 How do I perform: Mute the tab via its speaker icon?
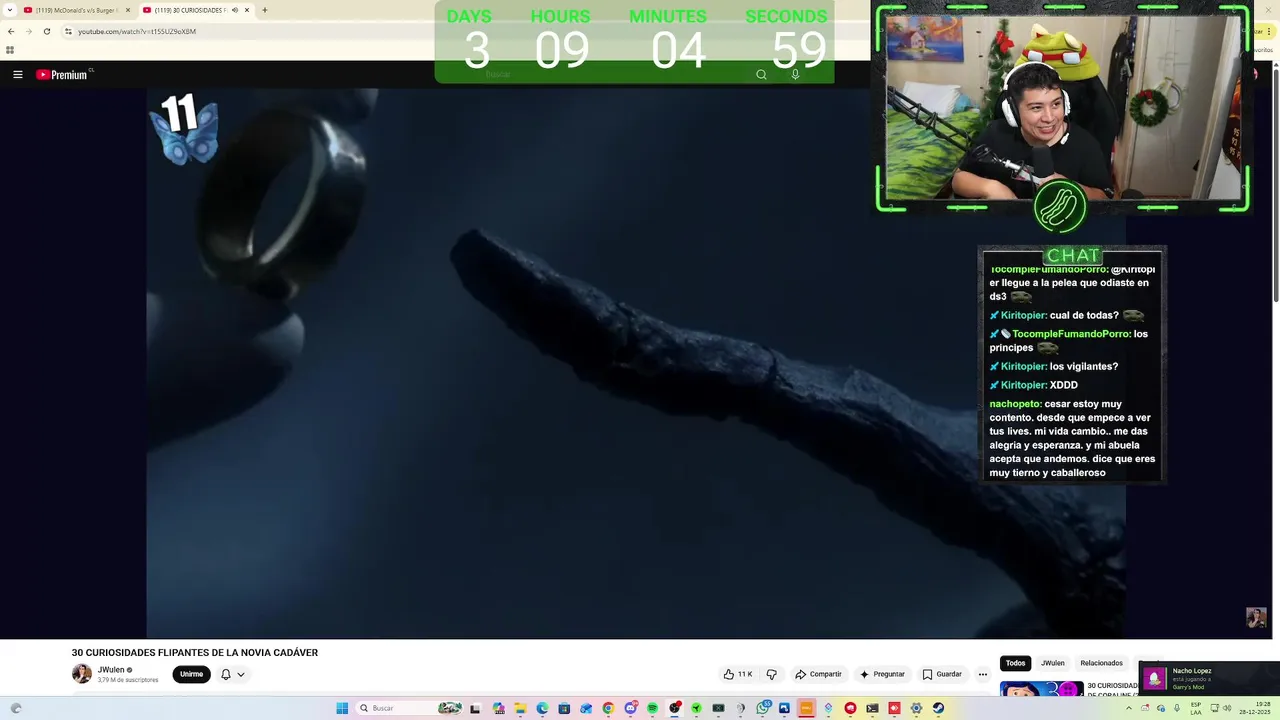pos(235,10)
